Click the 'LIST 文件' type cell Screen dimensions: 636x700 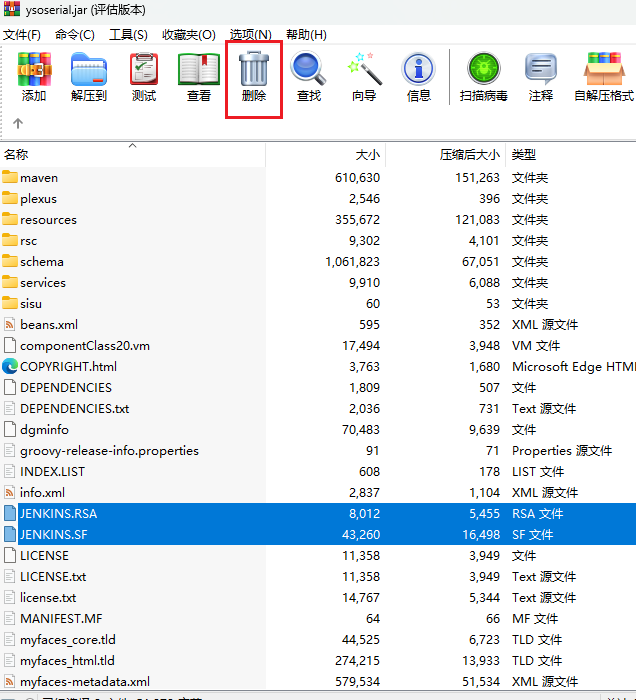(x=538, y=471)
